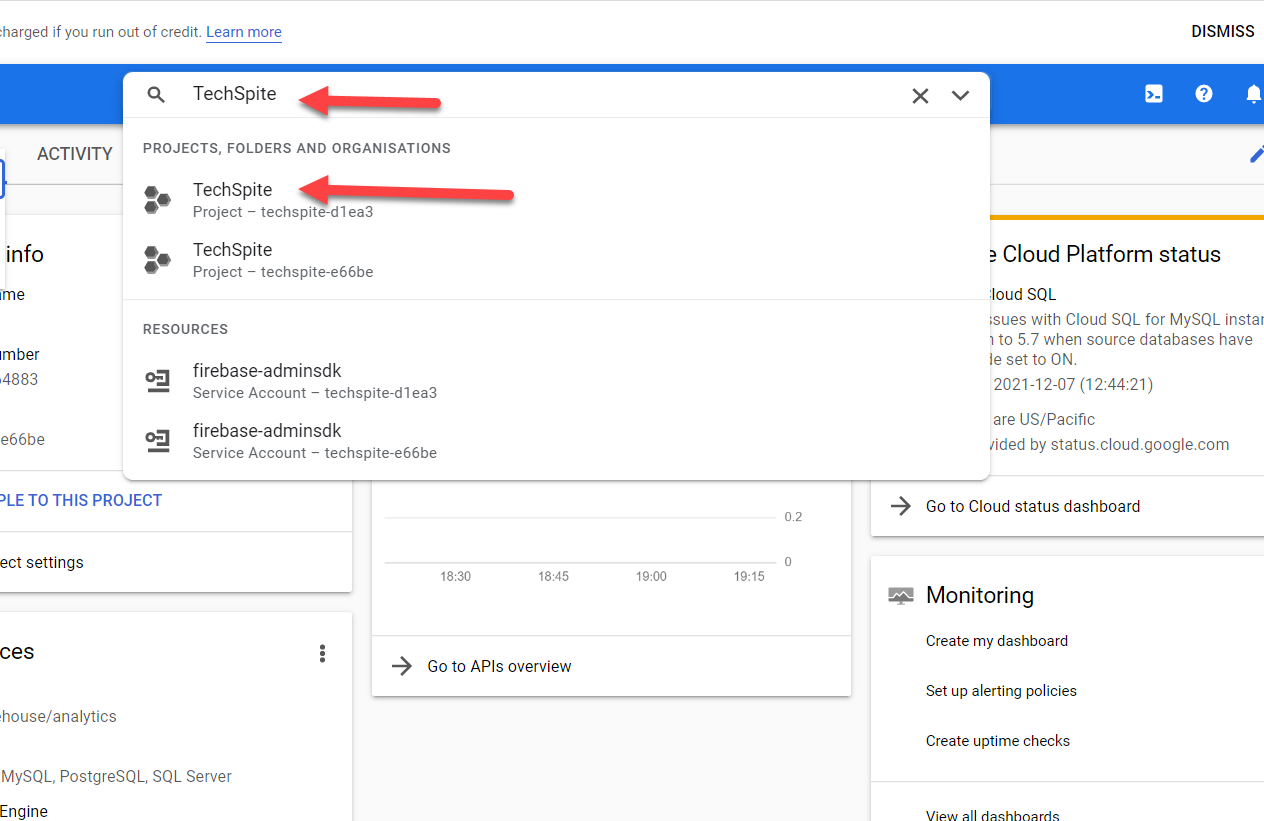This screenshot has width=1264, height=821.
Task: Open firebase-adminsdk service account for techspite-d1ea3
Action: 267,381
